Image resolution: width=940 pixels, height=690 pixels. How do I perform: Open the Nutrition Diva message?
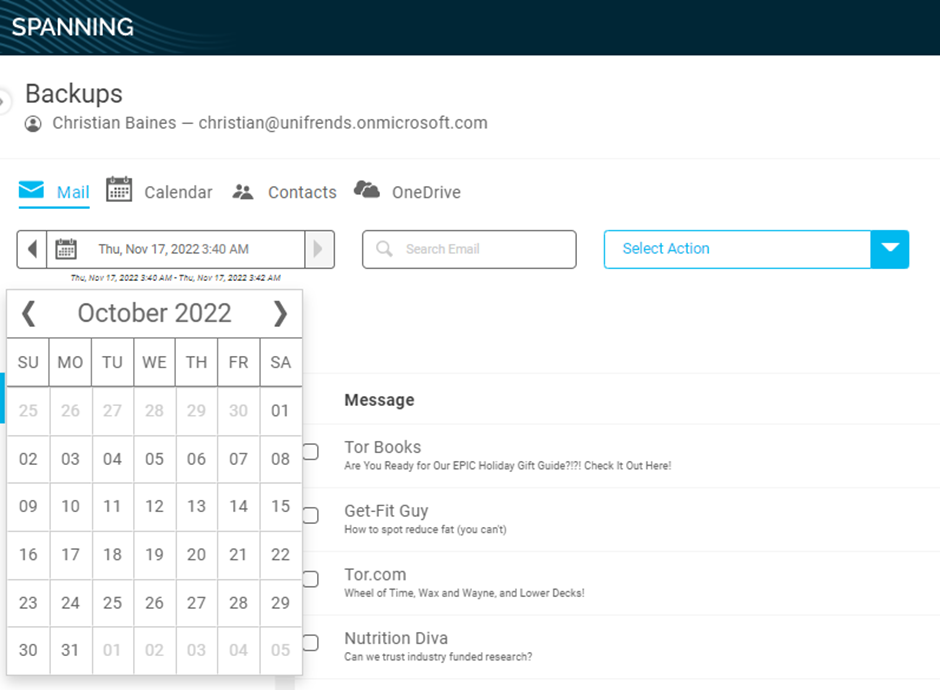[x=621, y=647]
